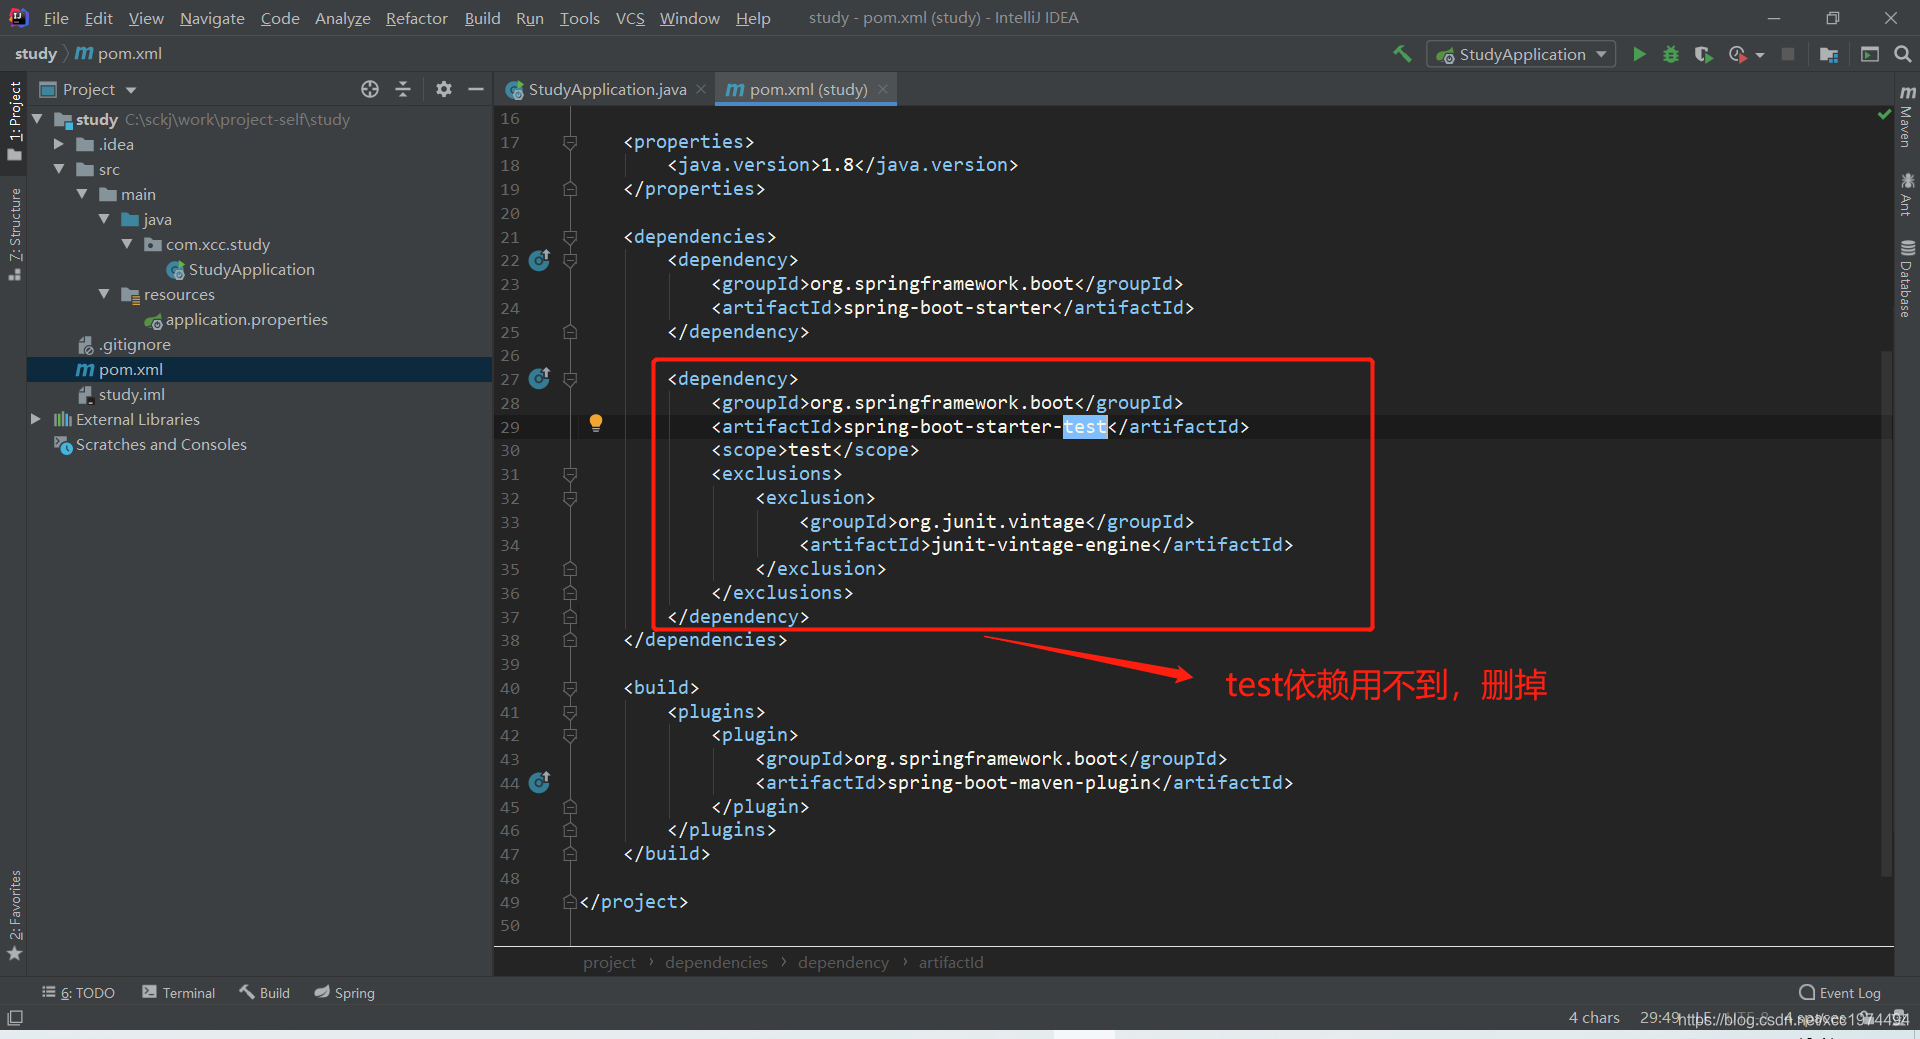Open the Project view selector dropdown

click(x=88, y=89)
